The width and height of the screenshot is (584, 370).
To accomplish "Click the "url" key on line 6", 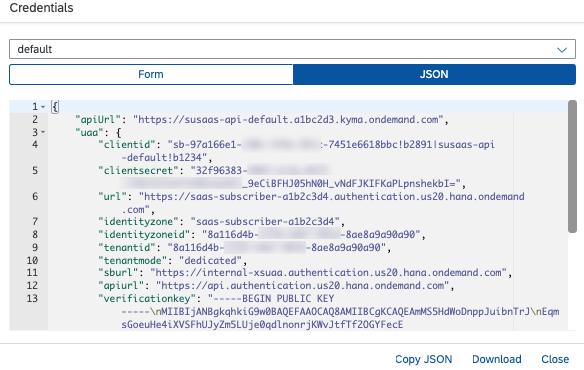I will click(x=112, y=196).
